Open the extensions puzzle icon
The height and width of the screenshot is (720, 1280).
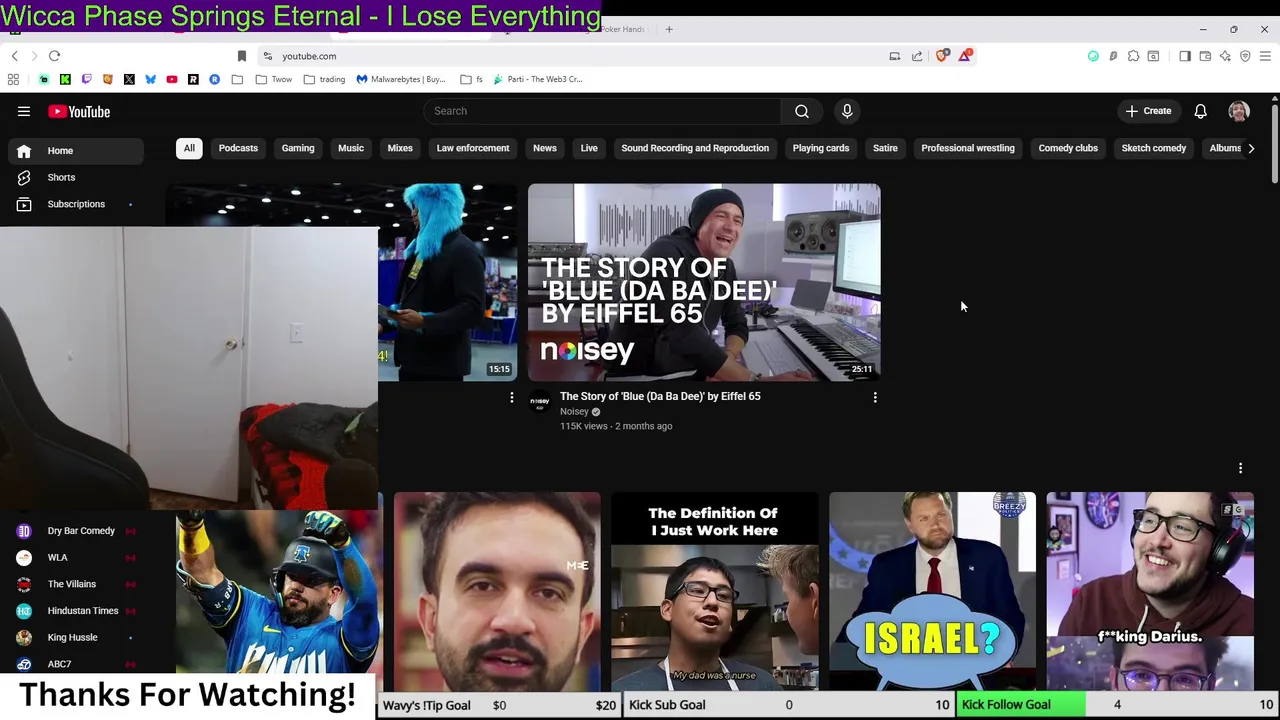(x=1133, y=56)
